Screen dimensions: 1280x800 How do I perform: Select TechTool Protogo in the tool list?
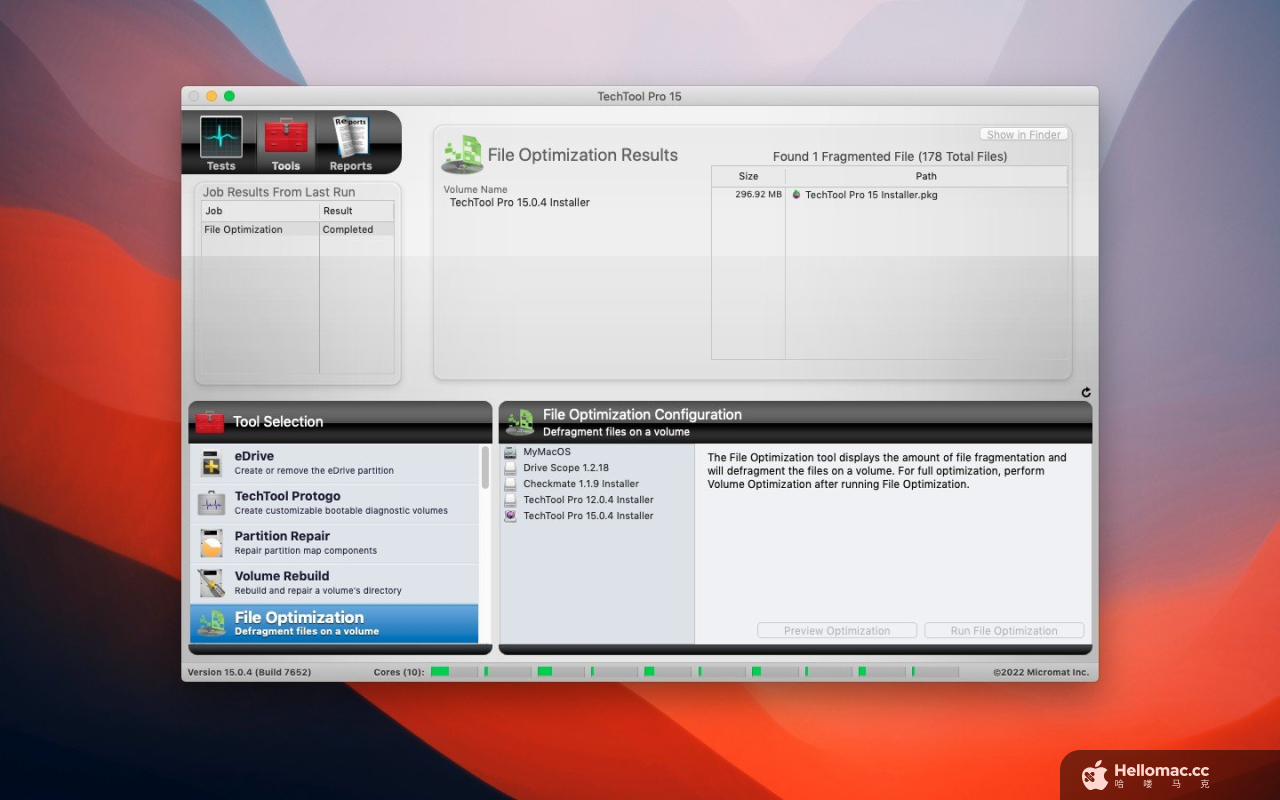334,503
